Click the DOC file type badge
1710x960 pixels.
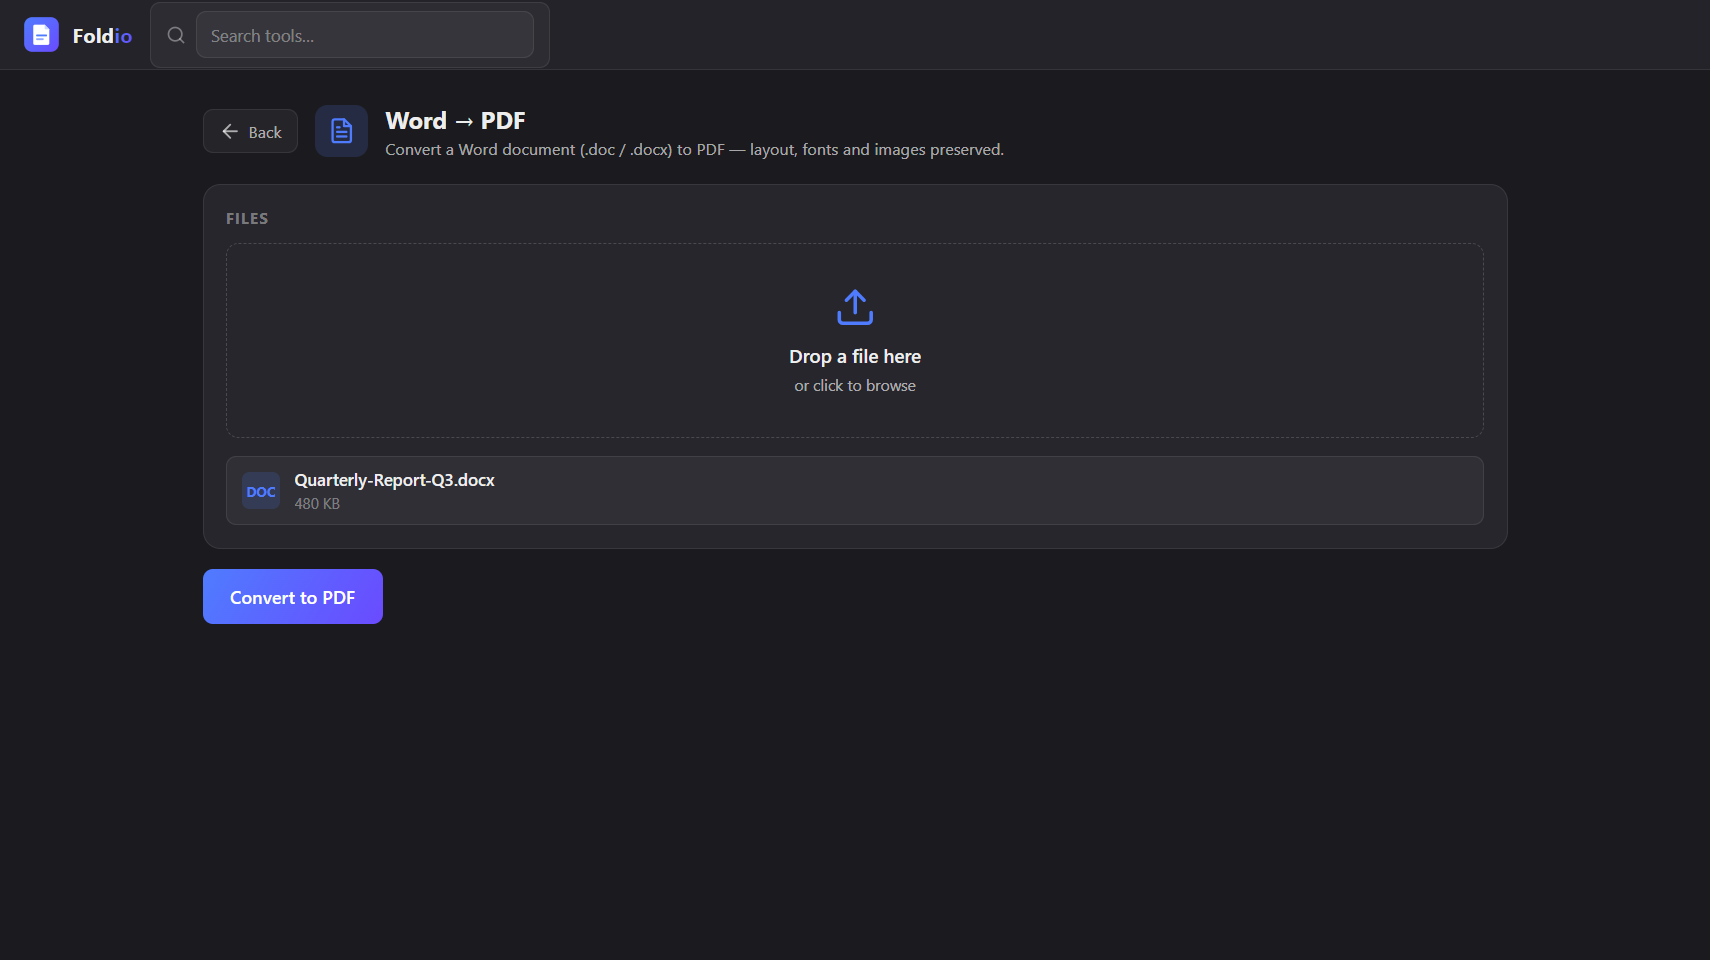[261, 491]
